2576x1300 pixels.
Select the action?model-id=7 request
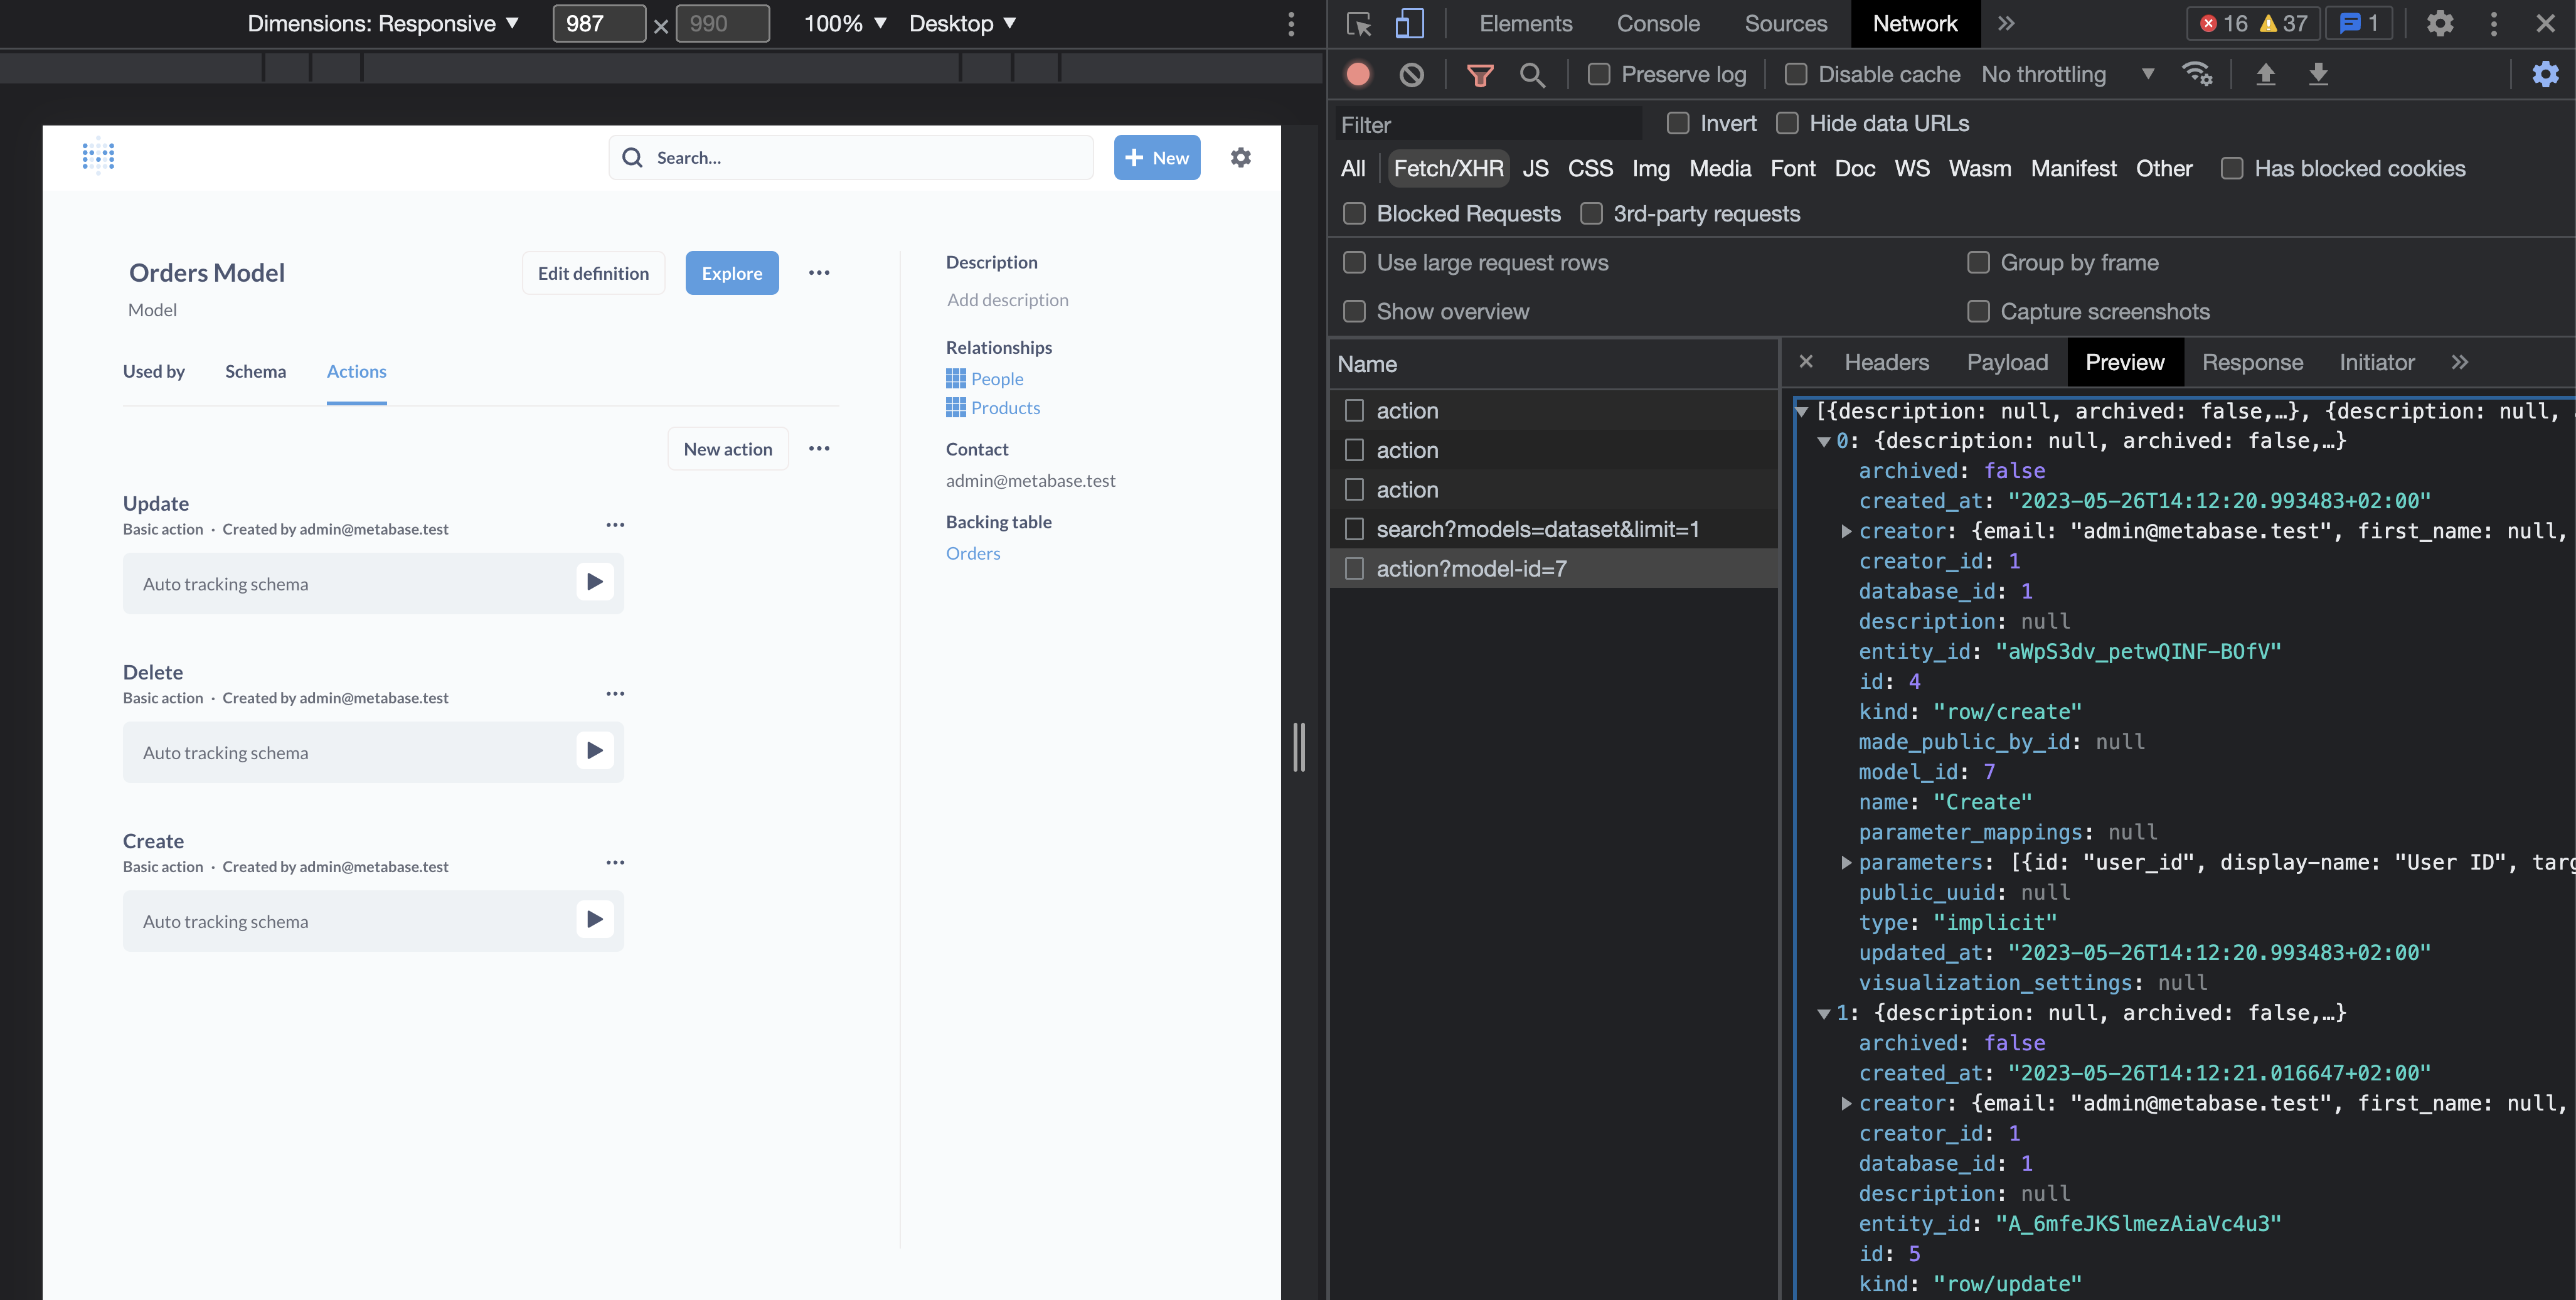[1470, 568]
